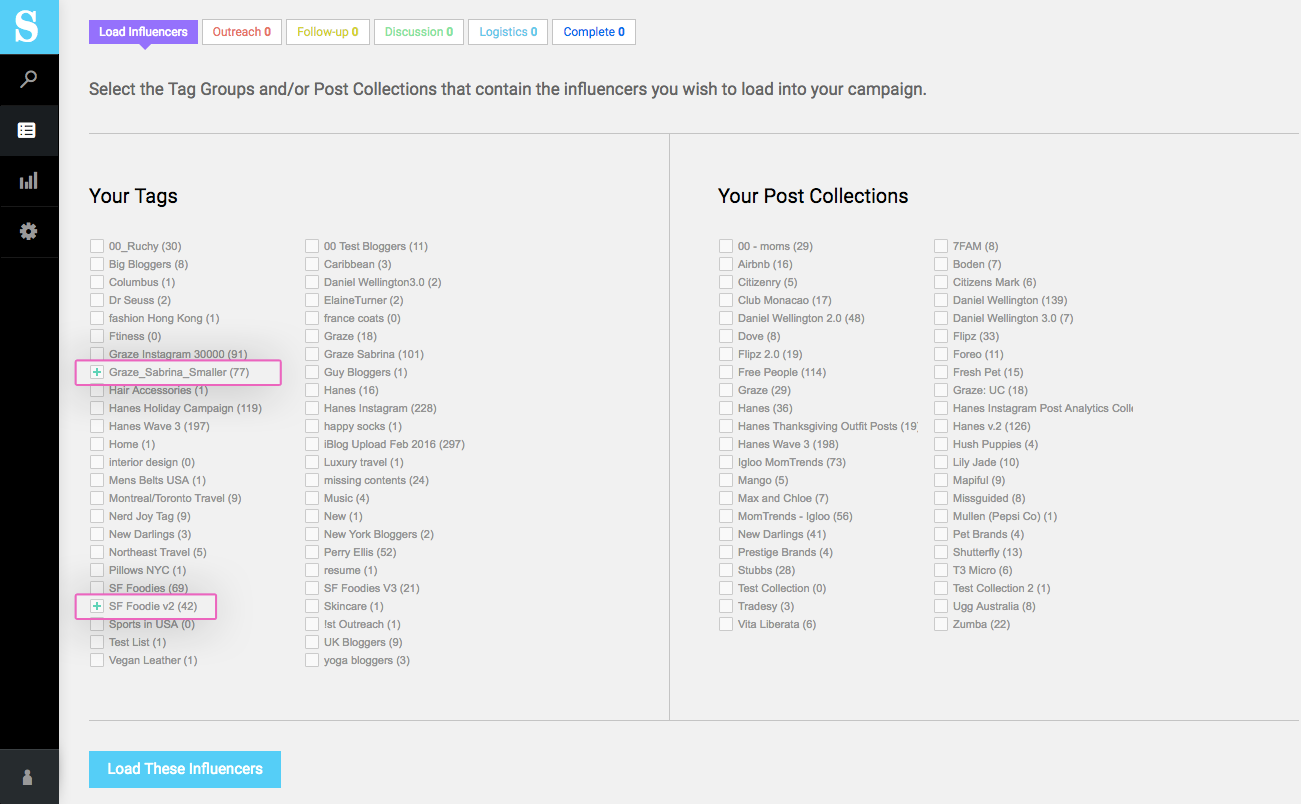This screenshot has height=804, width=1301.
Task: Toggle the plus checkbox for SF Foodie v2
Action: pos(97,606)
